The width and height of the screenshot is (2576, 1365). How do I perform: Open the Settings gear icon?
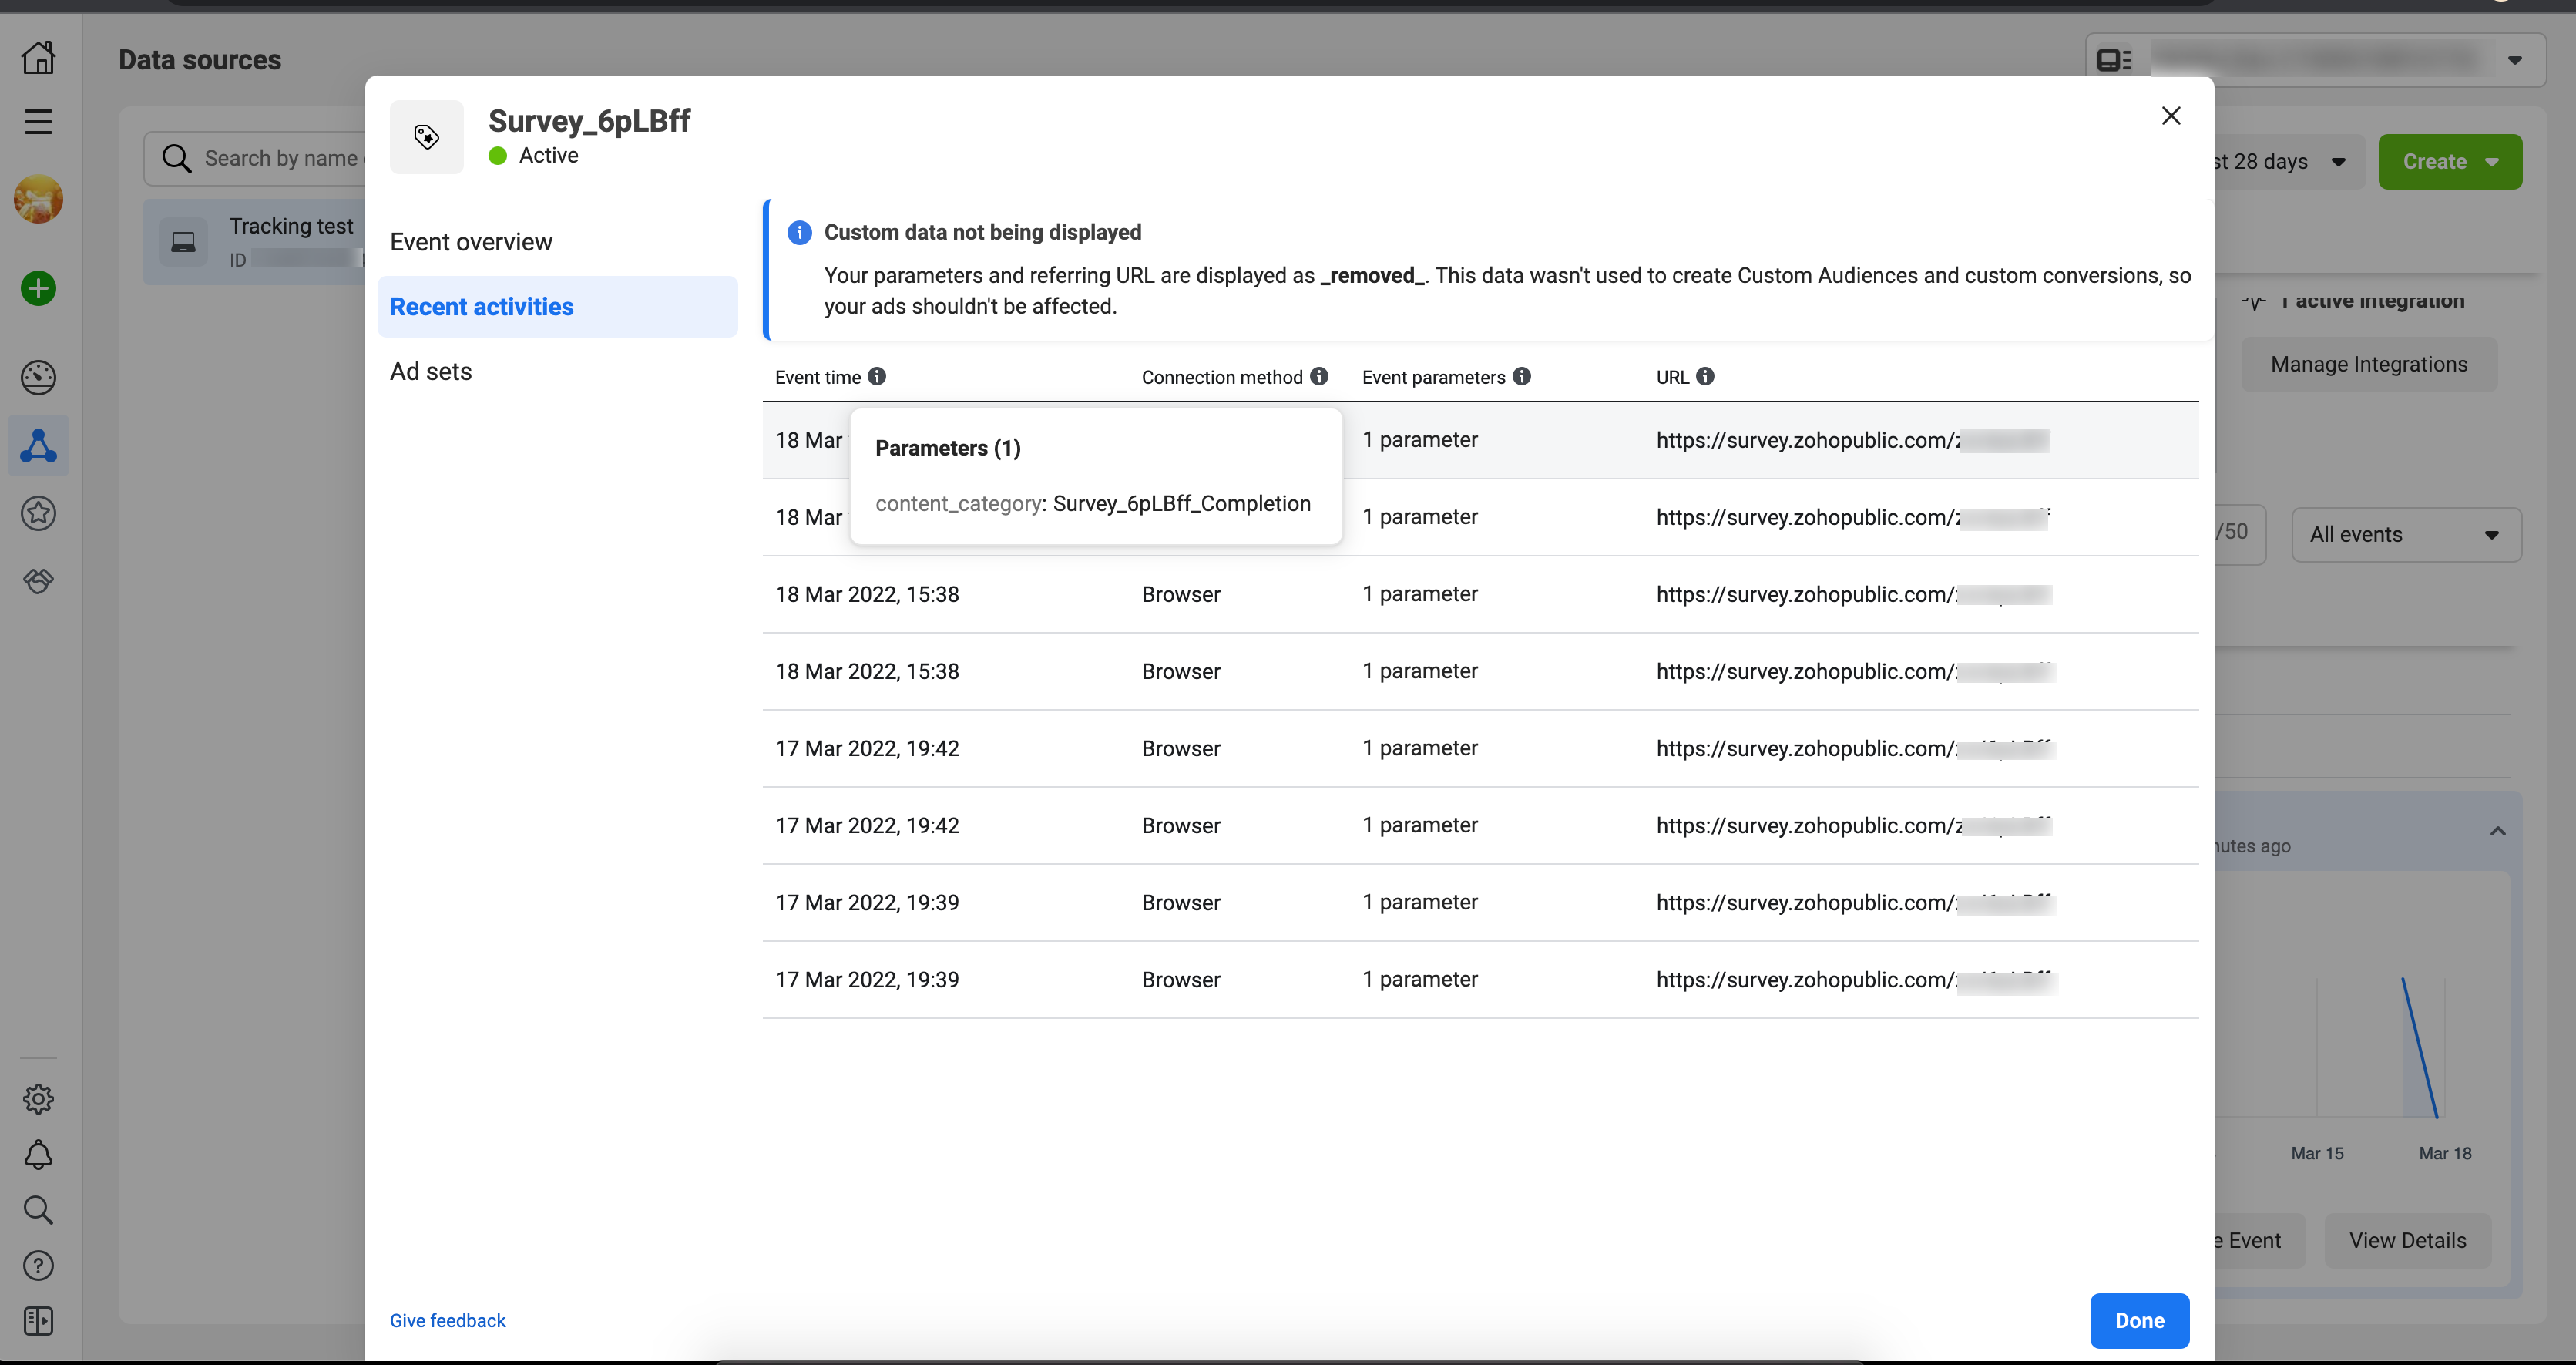(x=38, y=1099)
